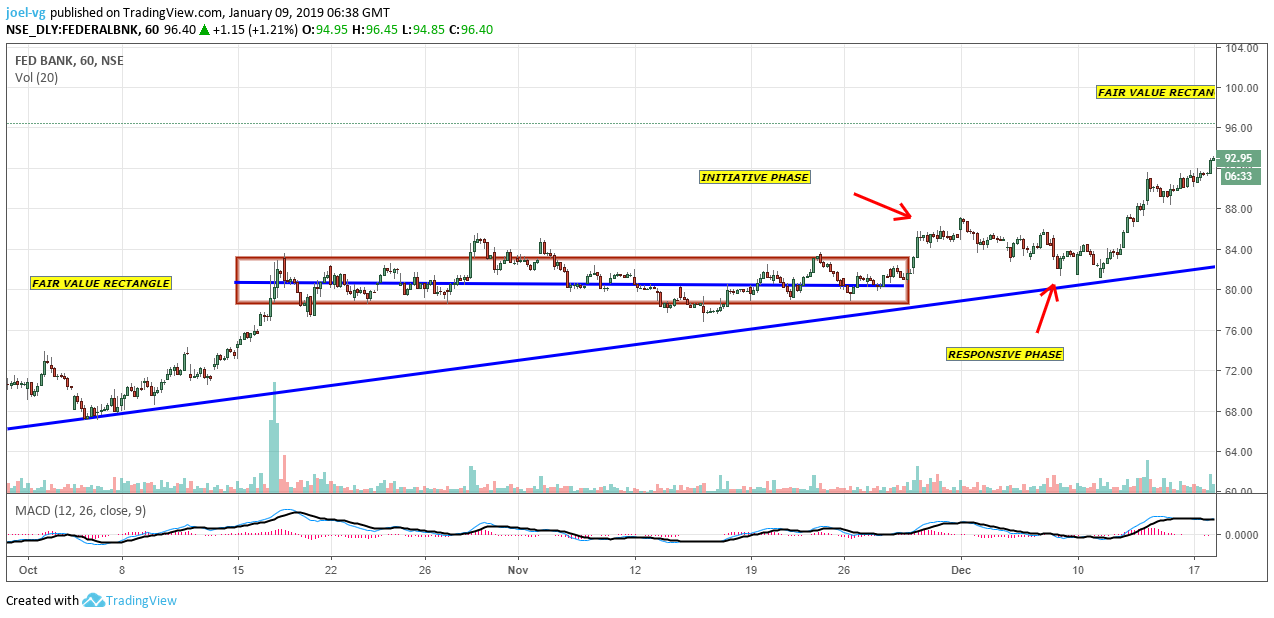Click the tall volume spike bar
Screen dimensions: 1274x618
[x=273, y=437]
